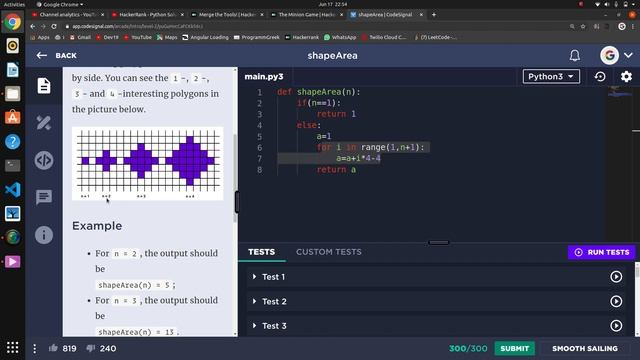Click the notifications bell icon
640x360 pixels.
coord(575,56)
